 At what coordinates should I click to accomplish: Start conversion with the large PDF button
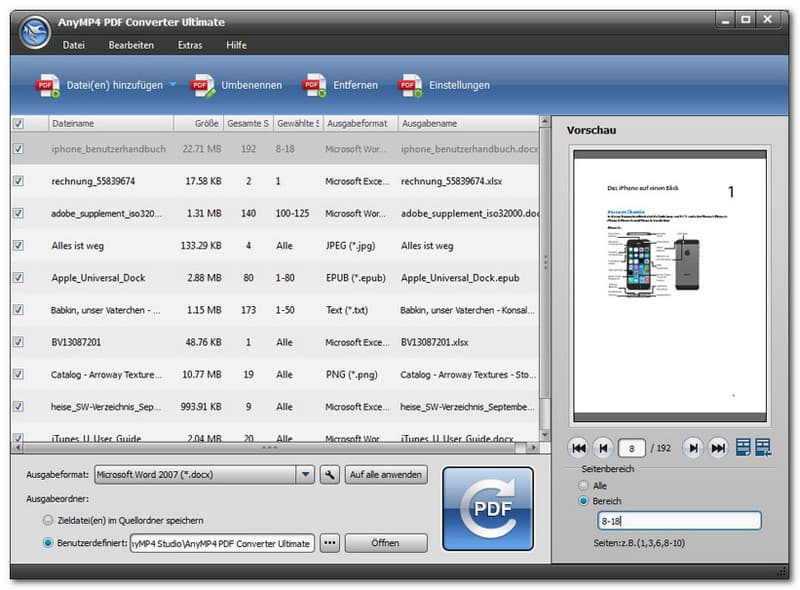488,509
